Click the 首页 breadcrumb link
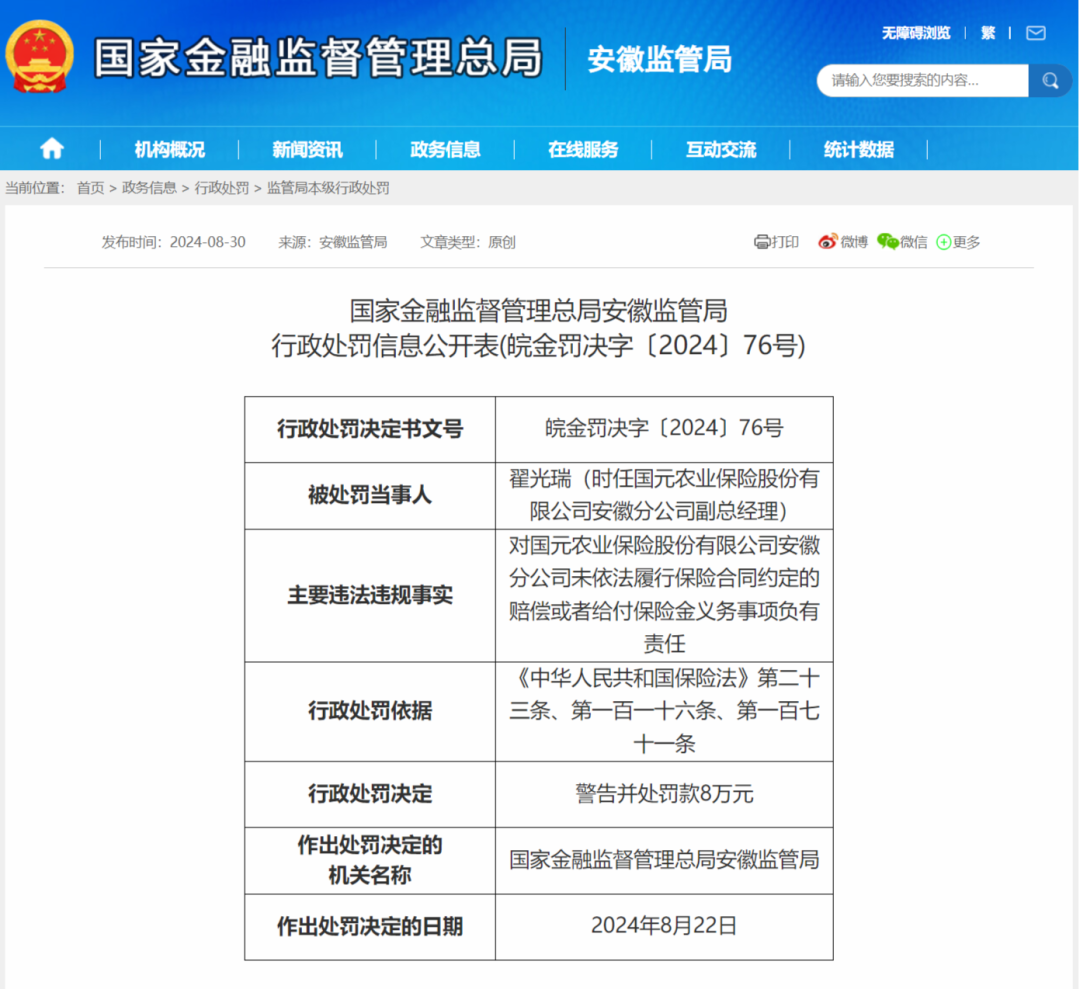1080x989 pixels. 90,188
